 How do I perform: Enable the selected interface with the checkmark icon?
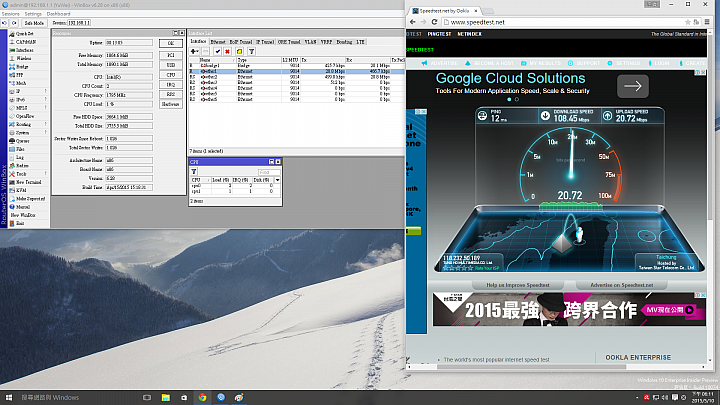coord(218,51)
